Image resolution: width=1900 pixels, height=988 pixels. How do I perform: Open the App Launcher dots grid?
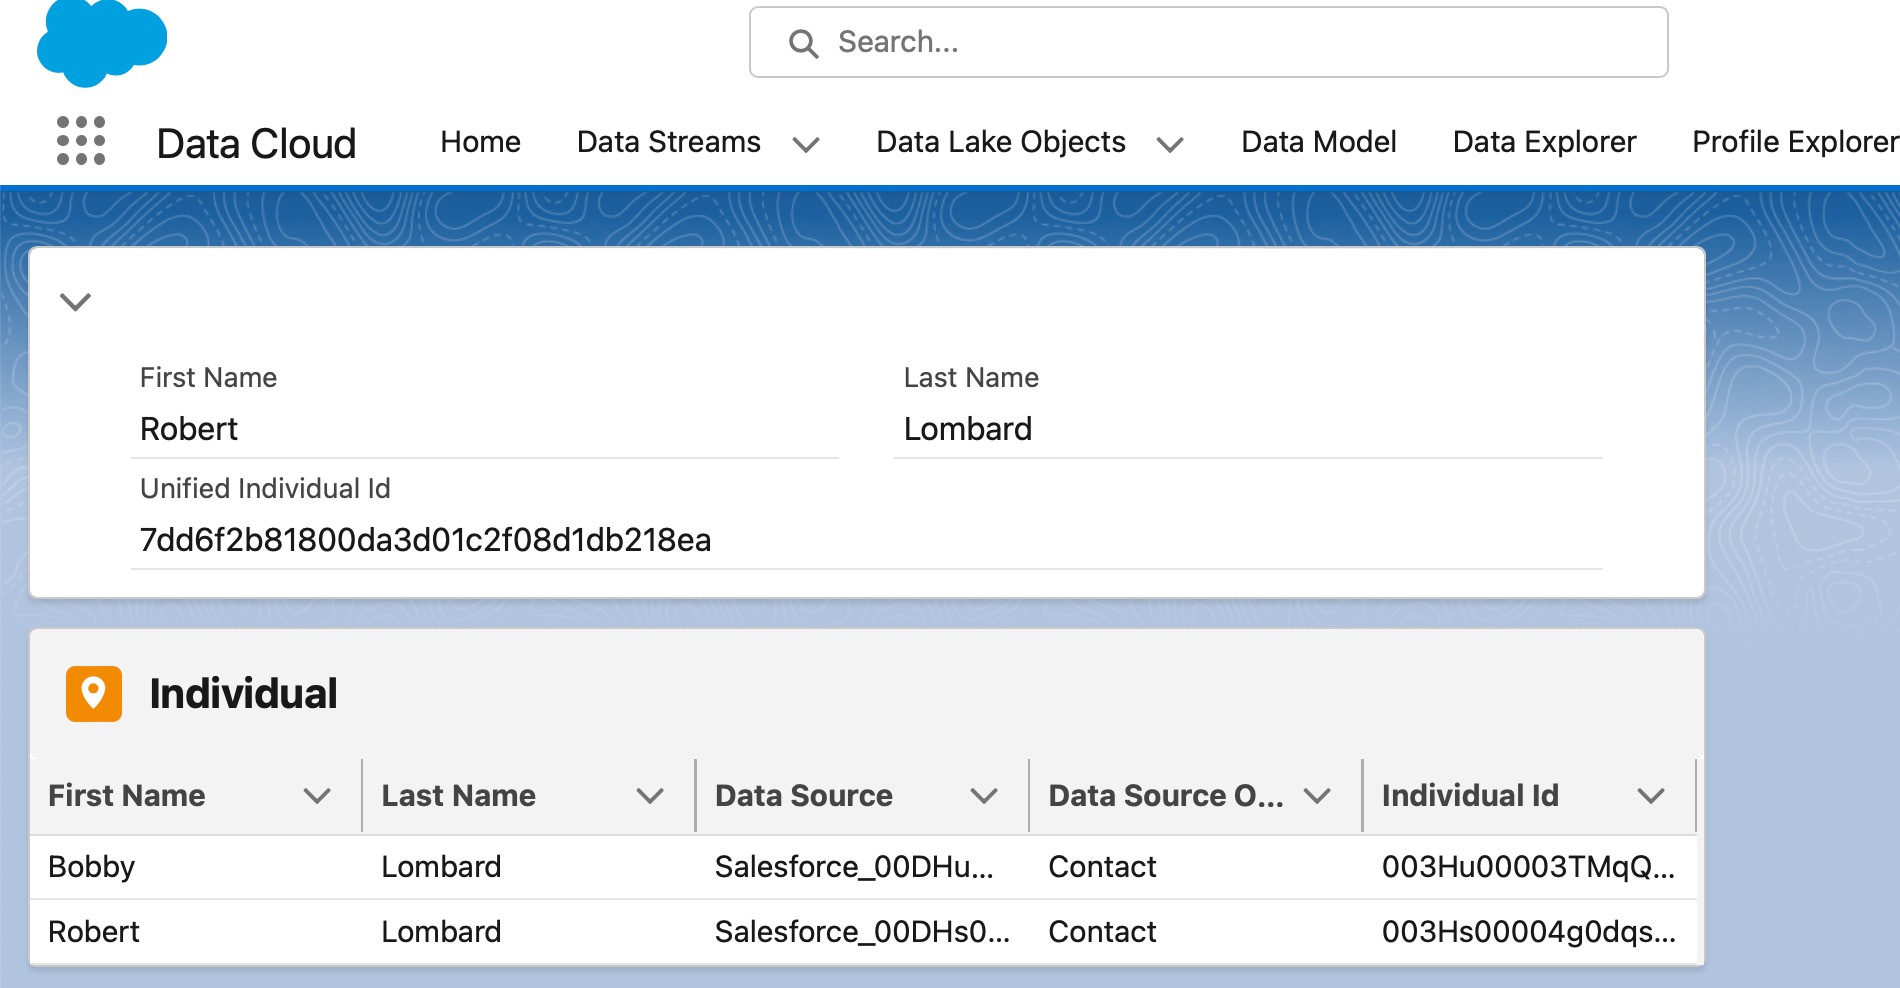81,140
